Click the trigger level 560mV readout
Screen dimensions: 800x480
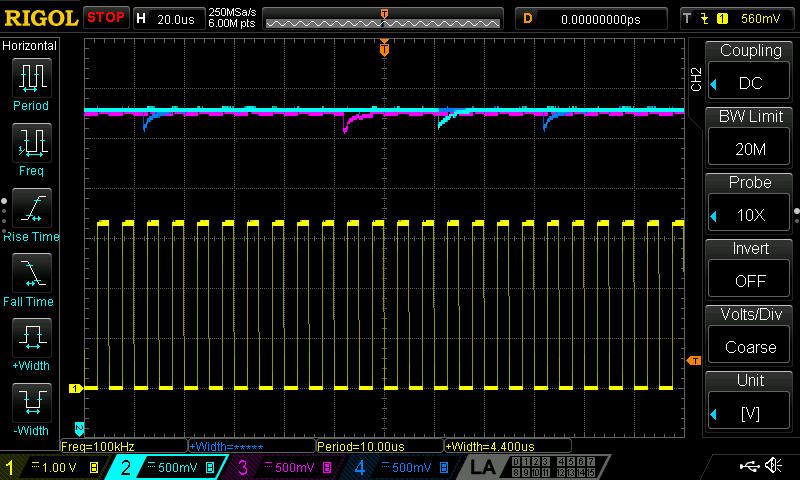pyautogui.click(x=760, y=19)
